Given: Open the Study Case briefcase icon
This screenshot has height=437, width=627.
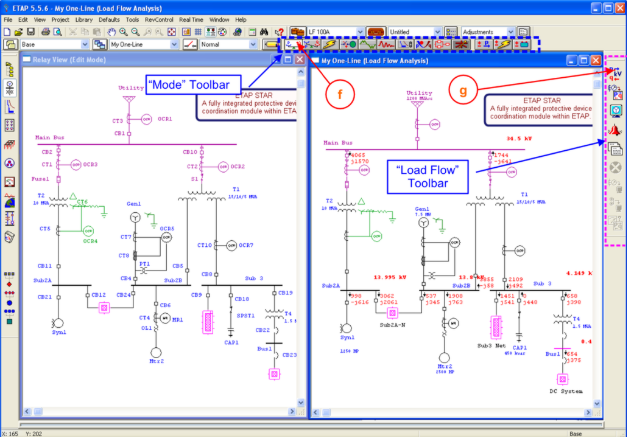Looking at the screenshot, I should tap(298, 32).
